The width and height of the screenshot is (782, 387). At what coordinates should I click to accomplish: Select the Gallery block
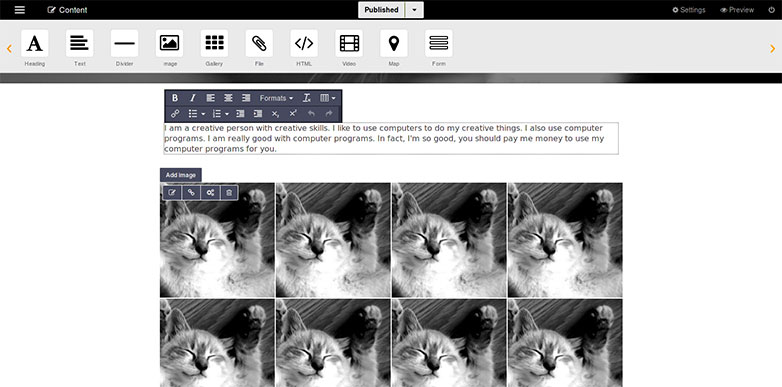(x=214, y=43)
